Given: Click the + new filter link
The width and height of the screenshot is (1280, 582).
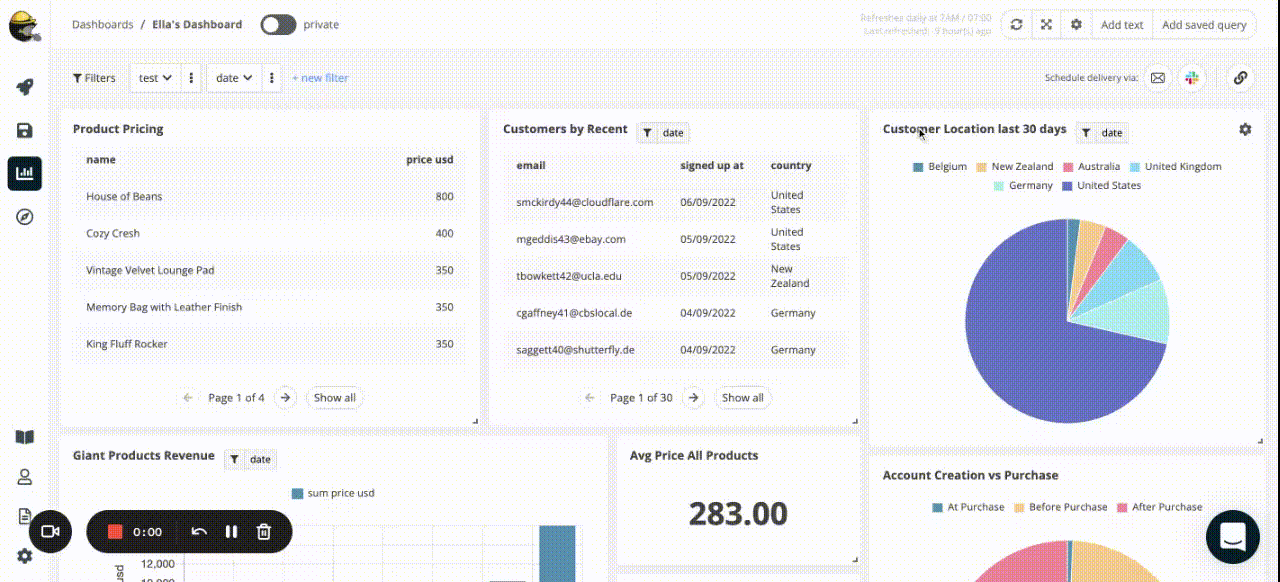Looking at the screenshot, I should [320, 78].
